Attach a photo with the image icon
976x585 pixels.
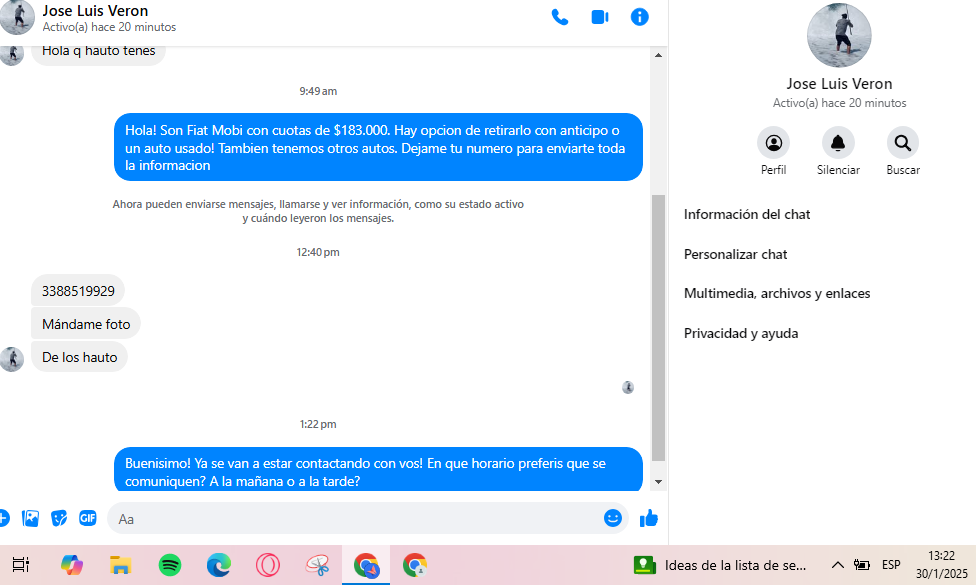coord(30,518)
